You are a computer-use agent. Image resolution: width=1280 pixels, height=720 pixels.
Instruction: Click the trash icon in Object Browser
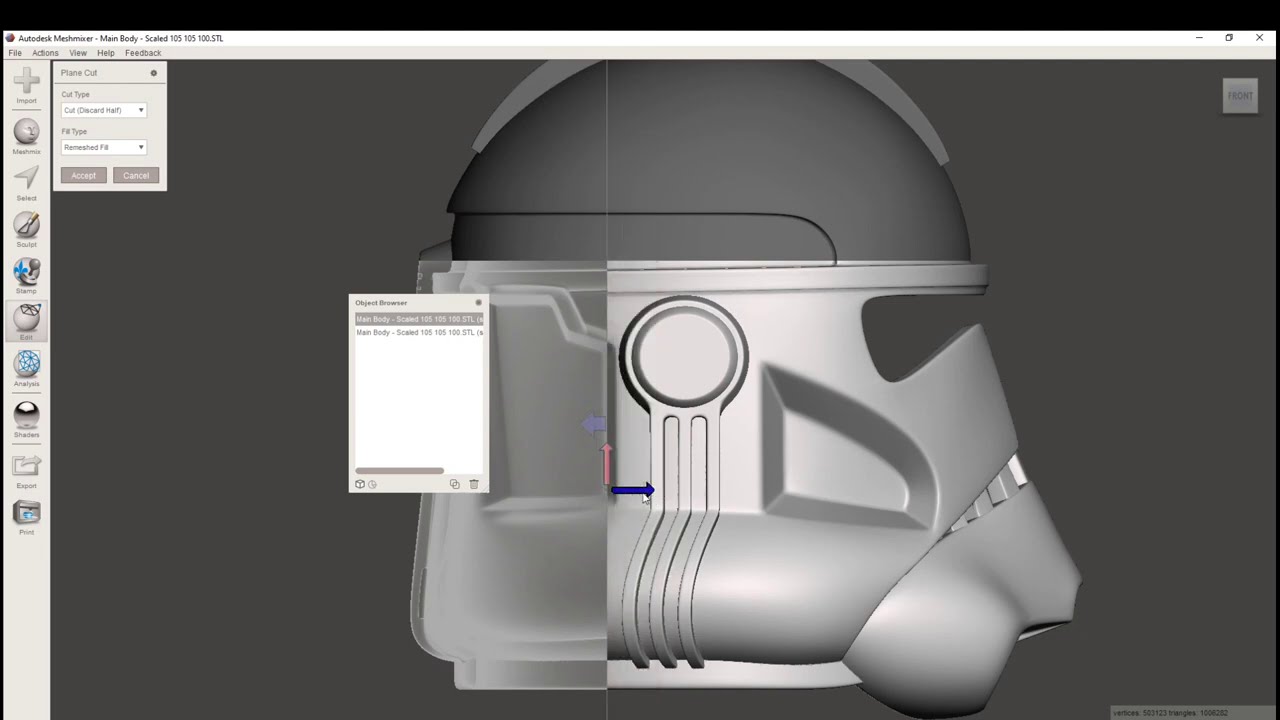[x=474, y=484]
